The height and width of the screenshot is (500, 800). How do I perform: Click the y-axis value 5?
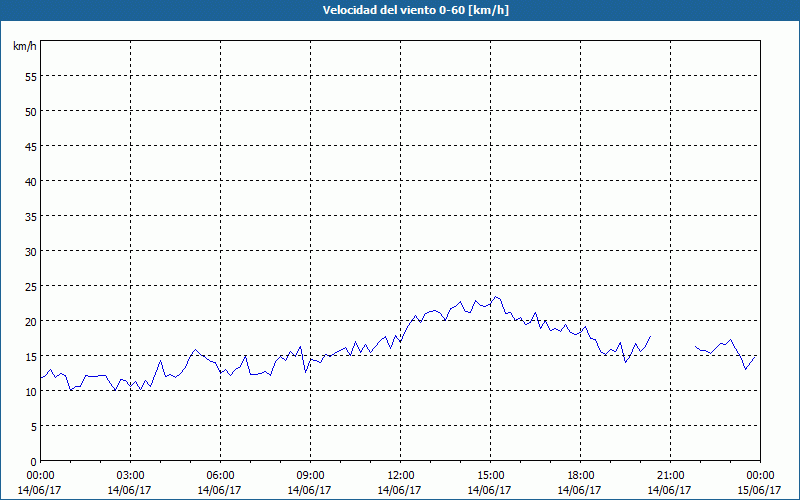click(x=34, y=428)
